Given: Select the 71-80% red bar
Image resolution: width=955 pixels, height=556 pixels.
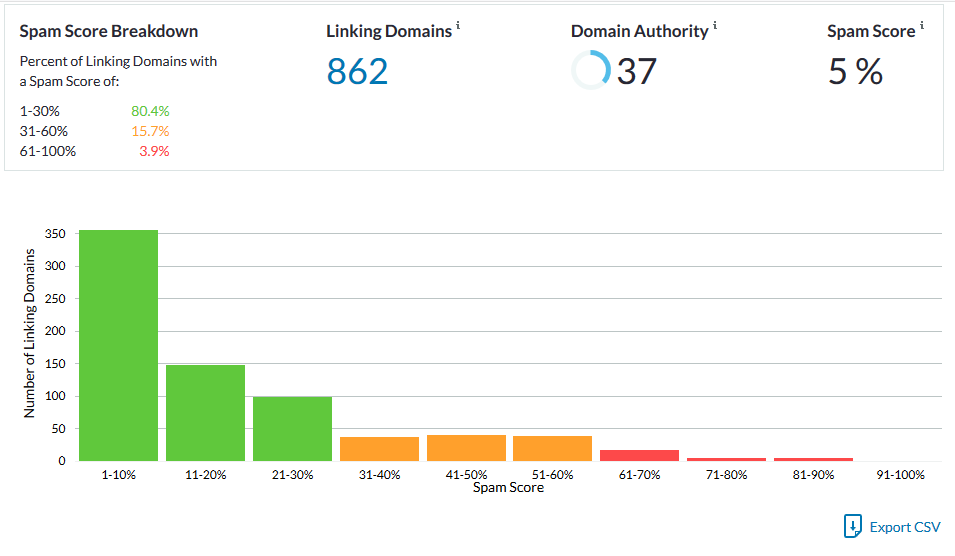Looking at the screenshot, I should 726,459.
